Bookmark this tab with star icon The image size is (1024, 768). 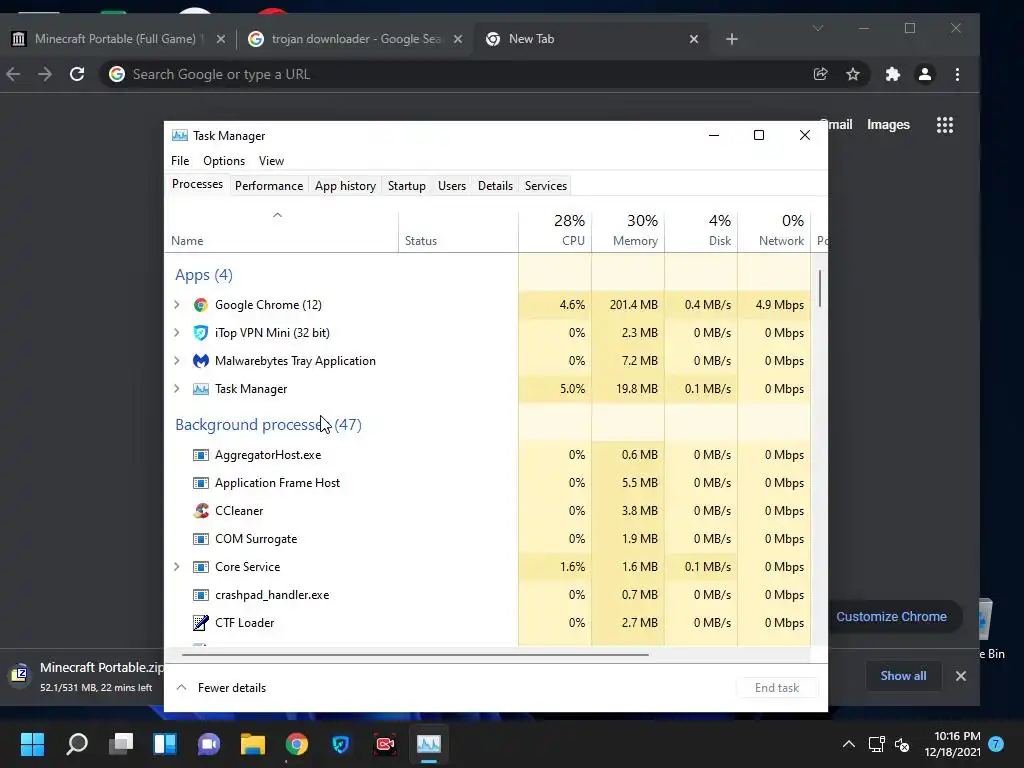pos(853,74)
